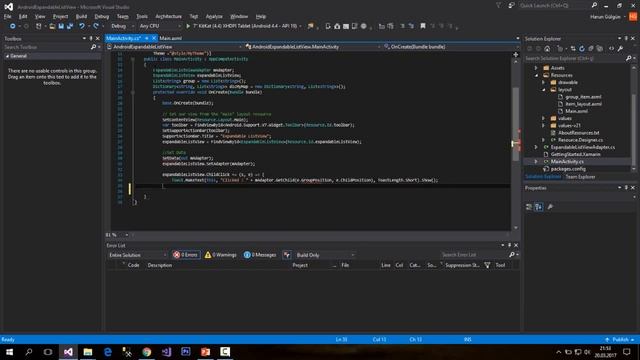
Task: Click the Harun Gülgün account name
Action: 605,17
